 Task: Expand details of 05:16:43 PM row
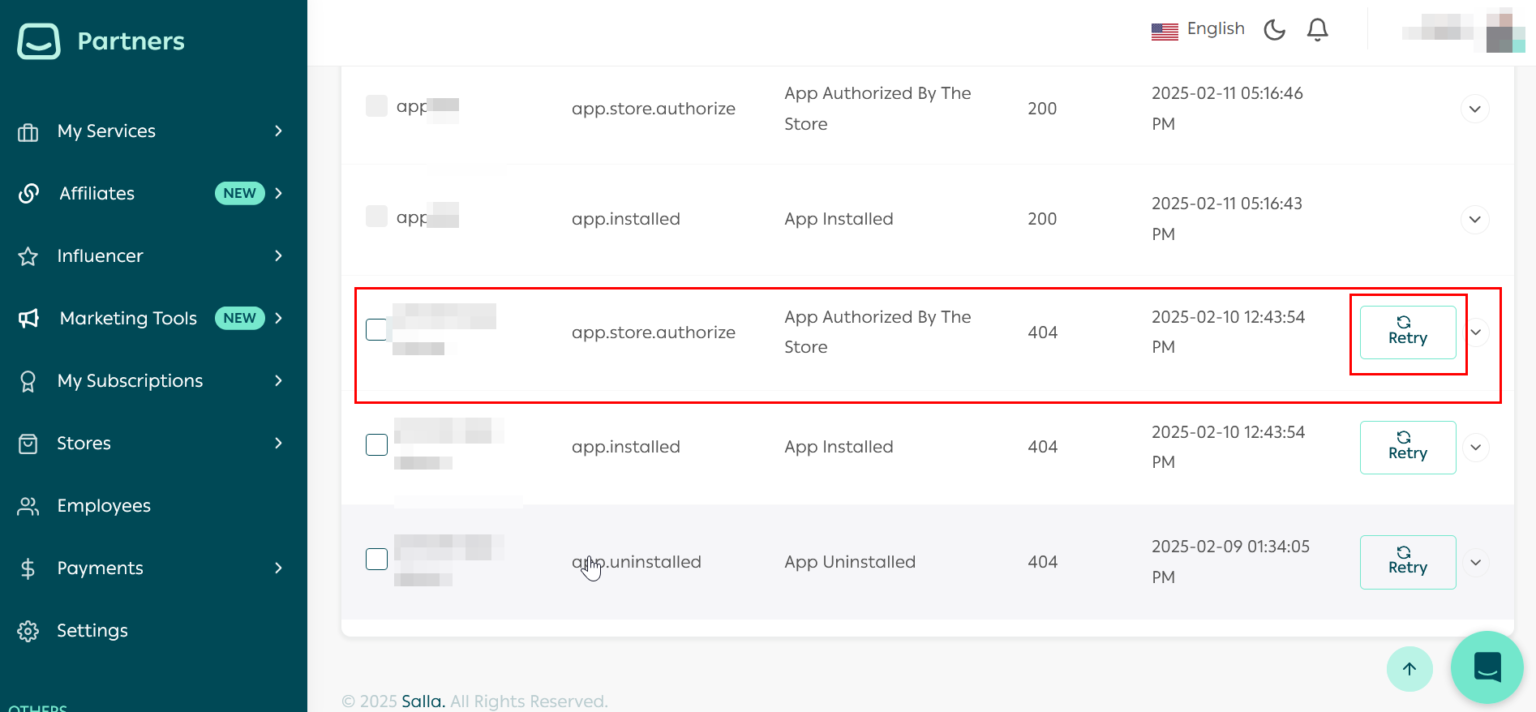[x=1475, y=218]
